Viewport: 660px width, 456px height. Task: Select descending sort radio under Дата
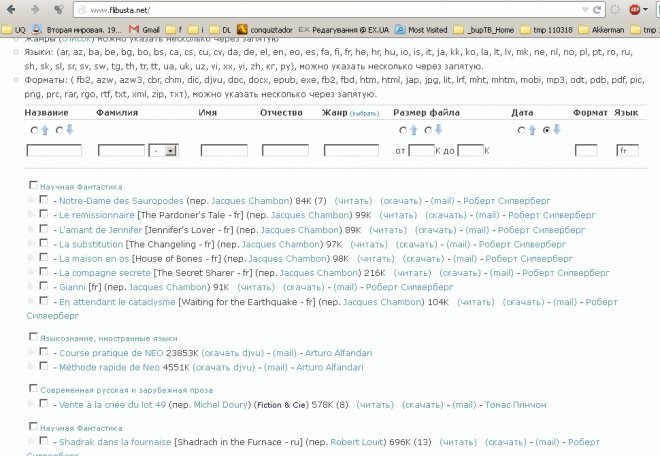pos(545,130)
